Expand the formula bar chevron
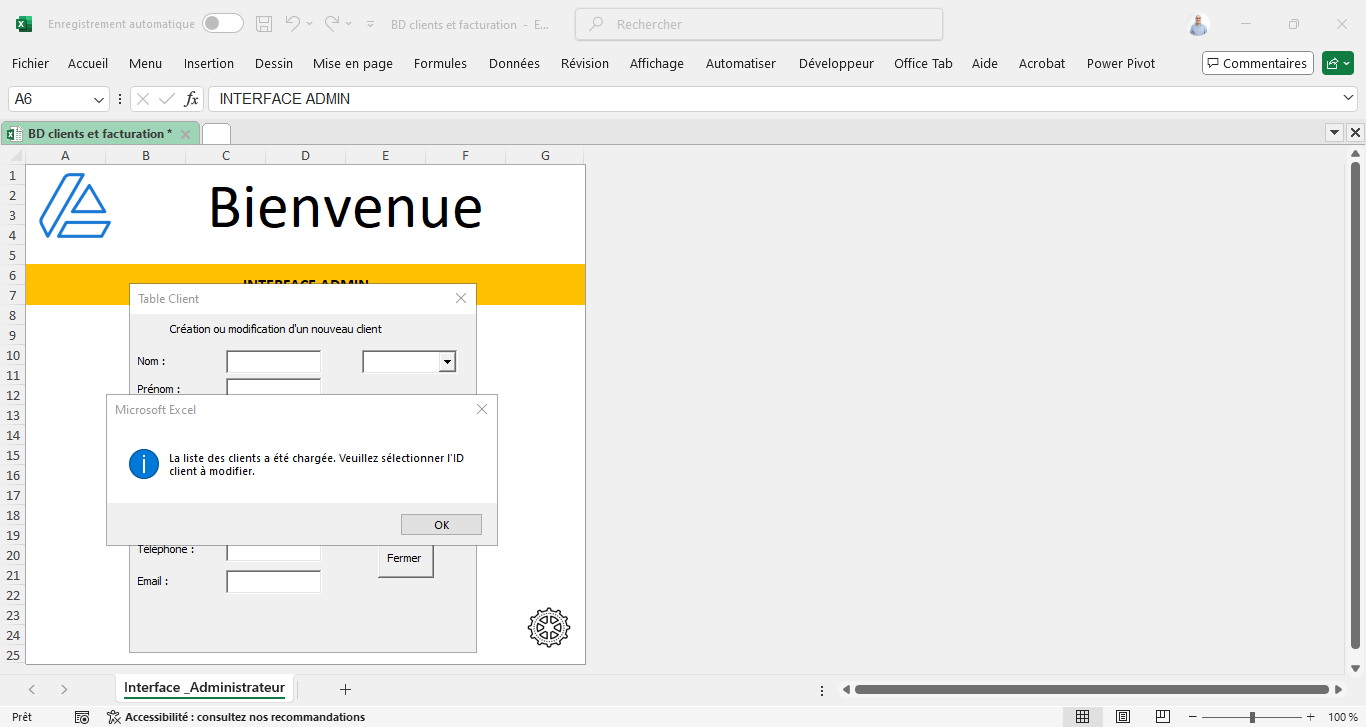This screenshot has height=727, width=1366. 1348,98
